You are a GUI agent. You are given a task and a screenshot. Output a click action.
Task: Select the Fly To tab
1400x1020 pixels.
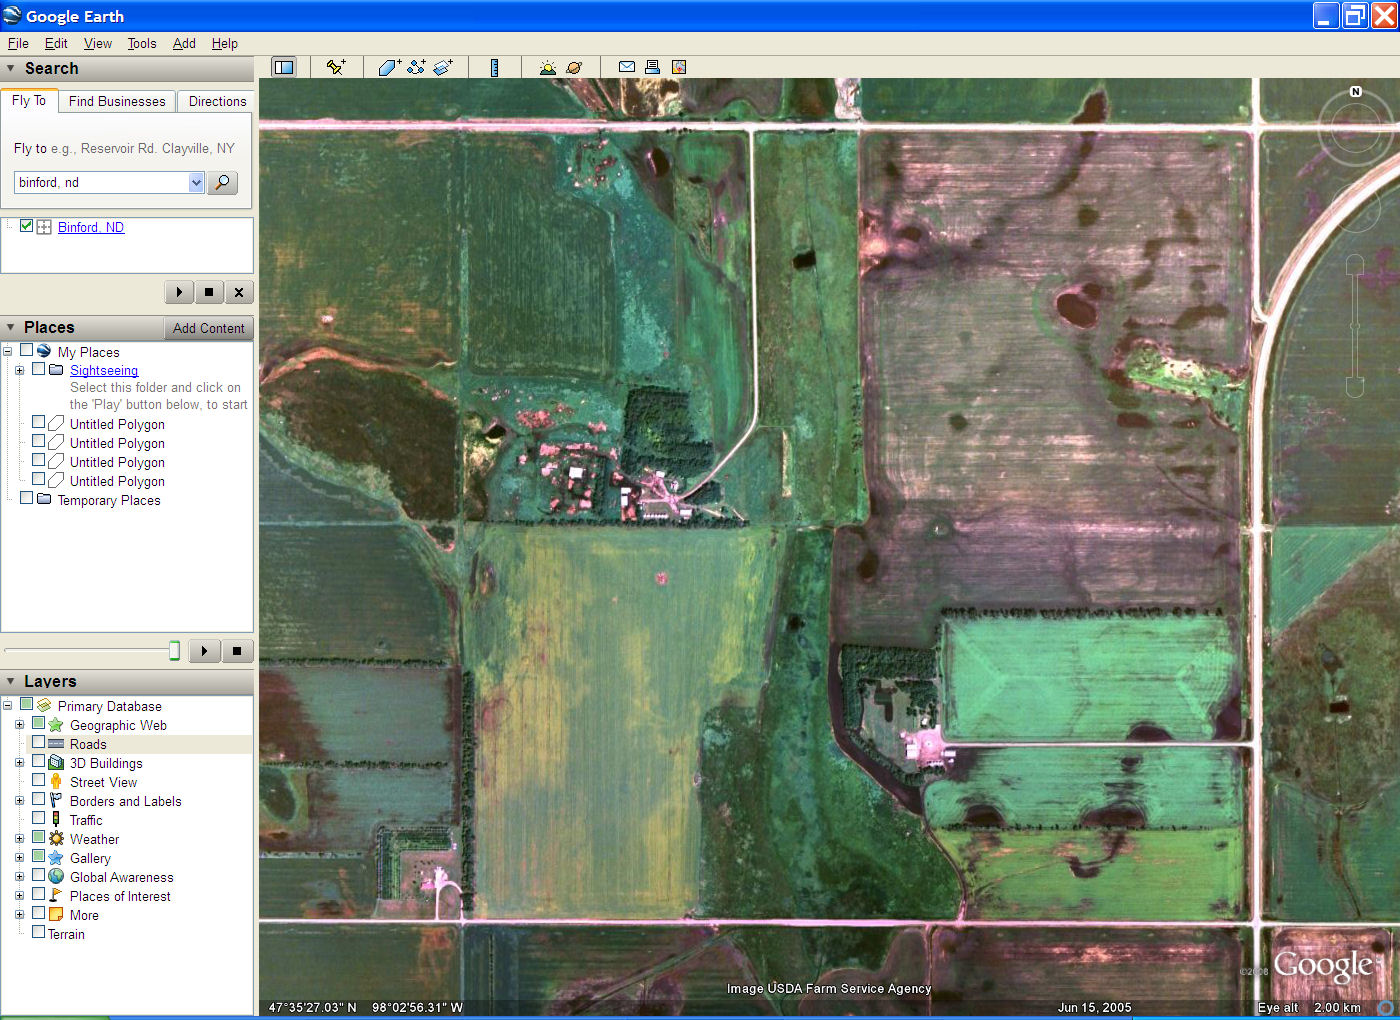[x=29, y=100]
